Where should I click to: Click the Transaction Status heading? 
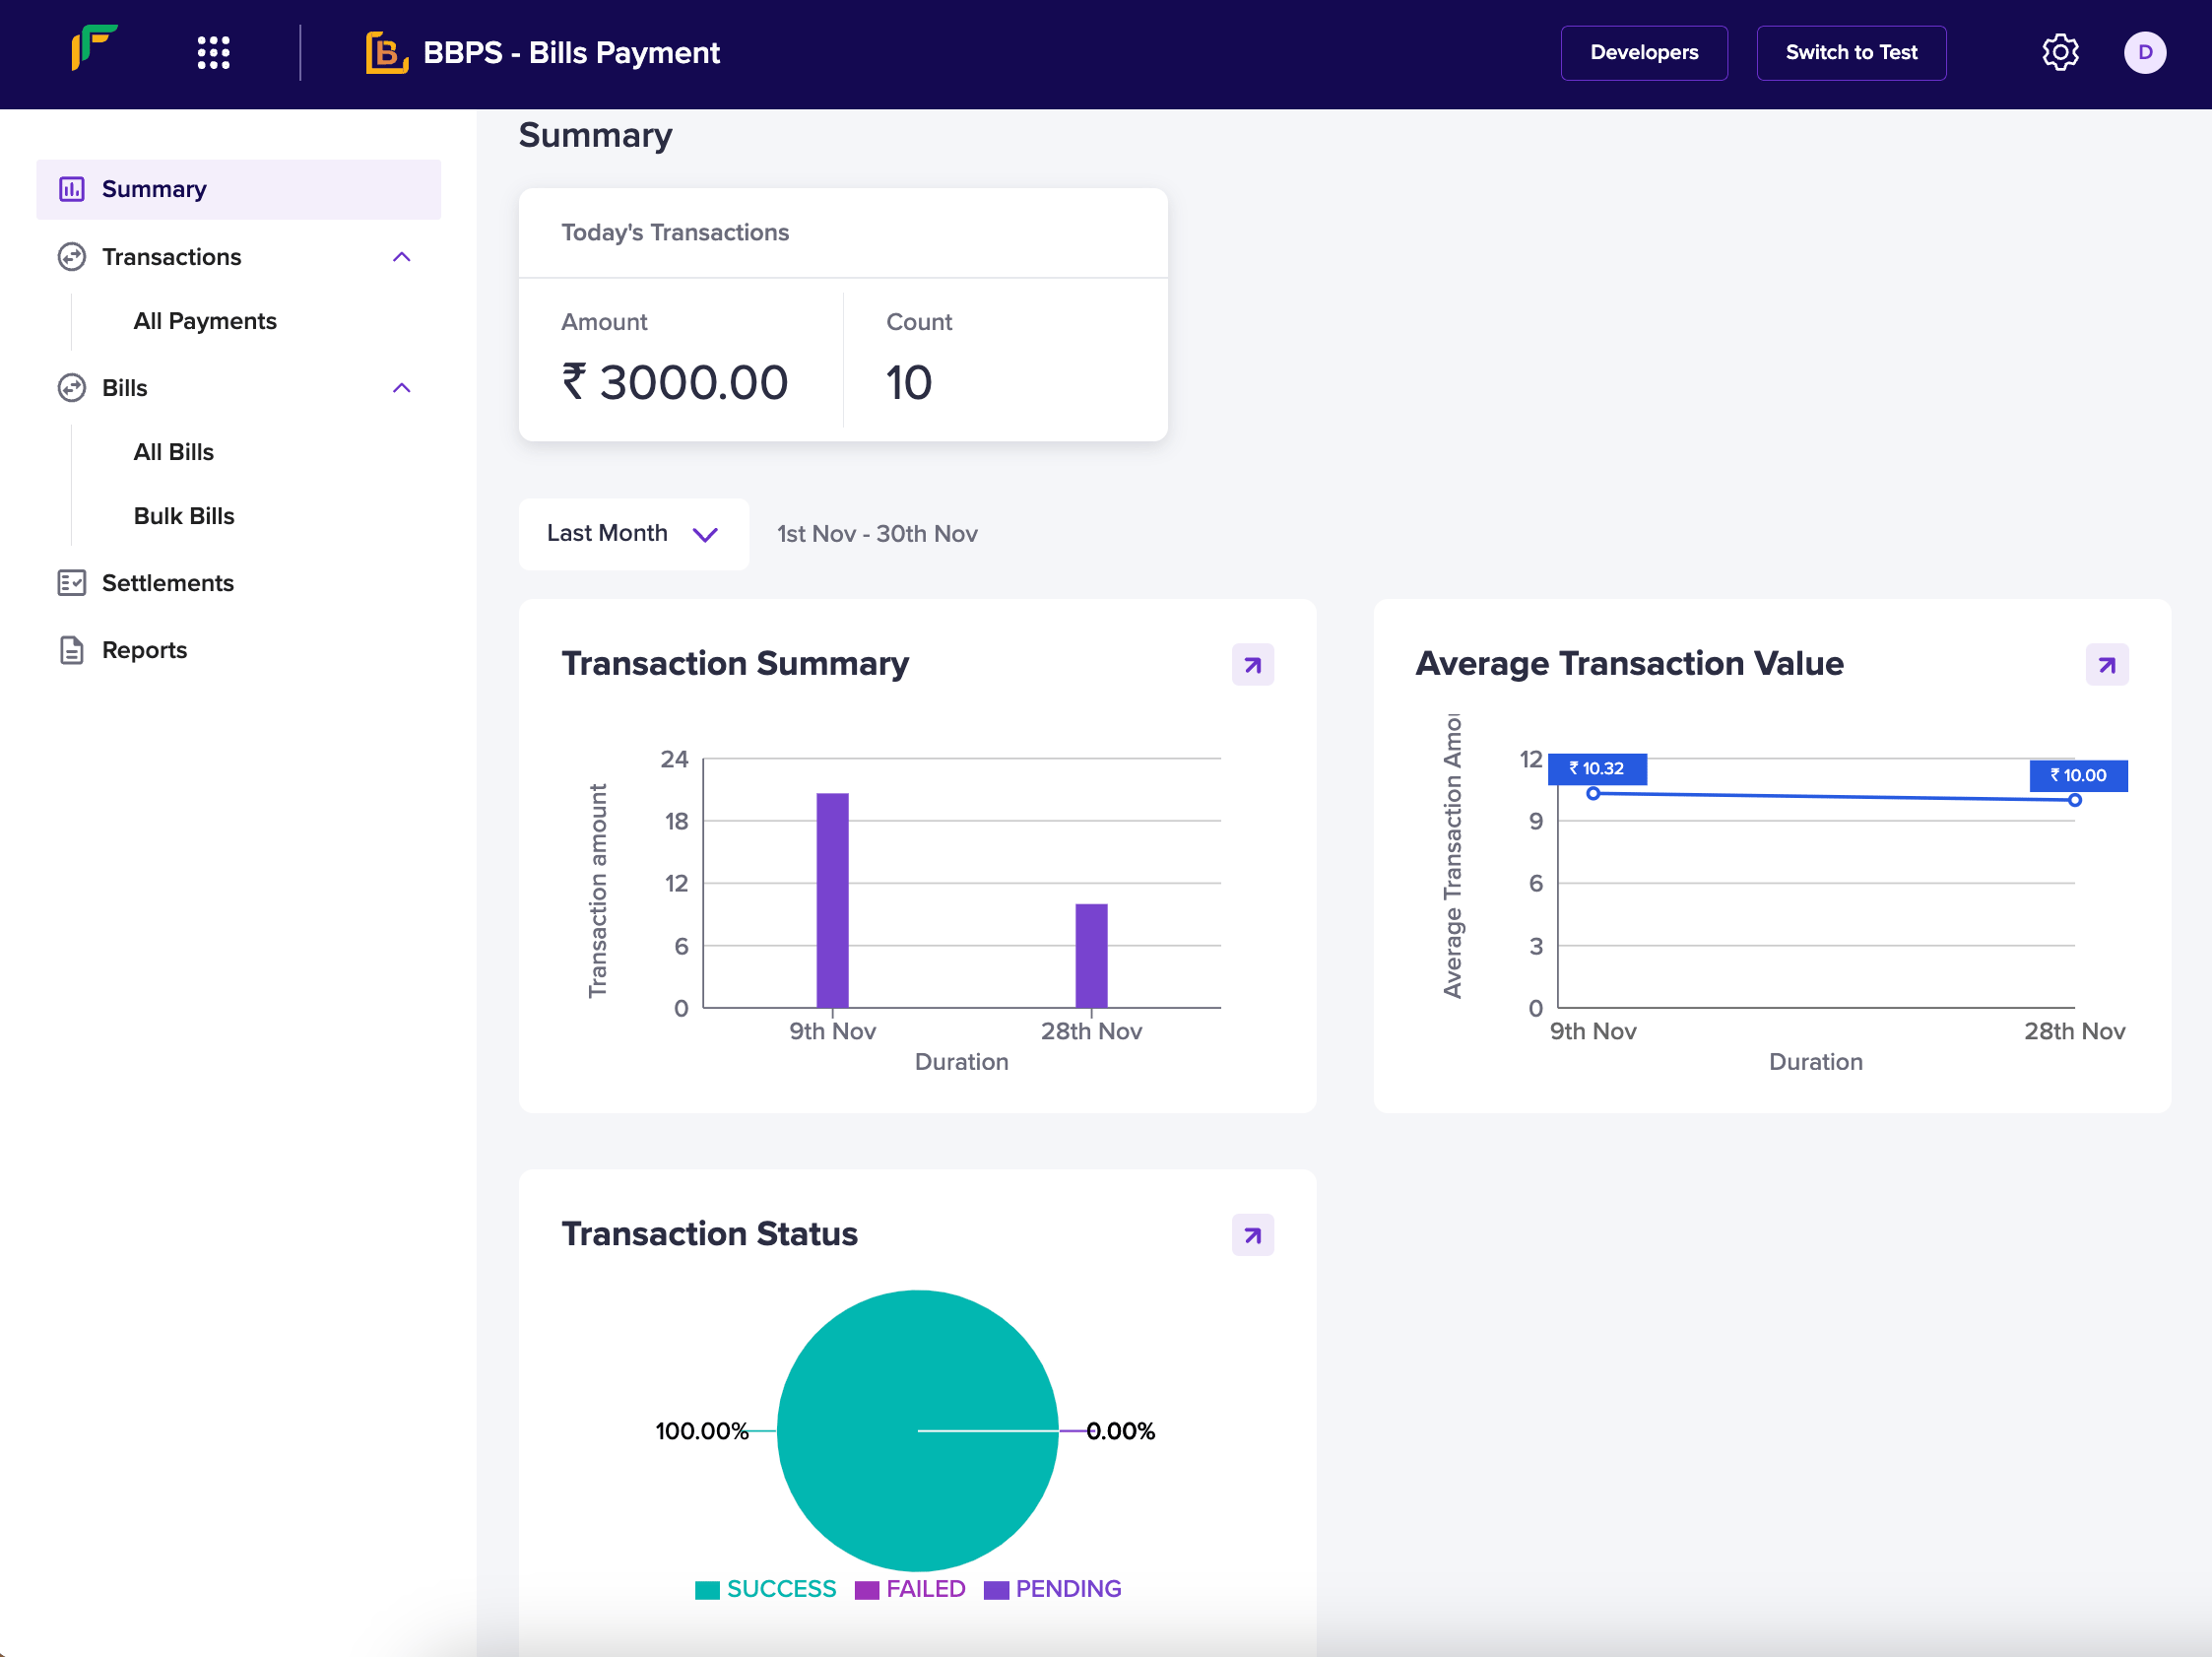point(709,1234)
